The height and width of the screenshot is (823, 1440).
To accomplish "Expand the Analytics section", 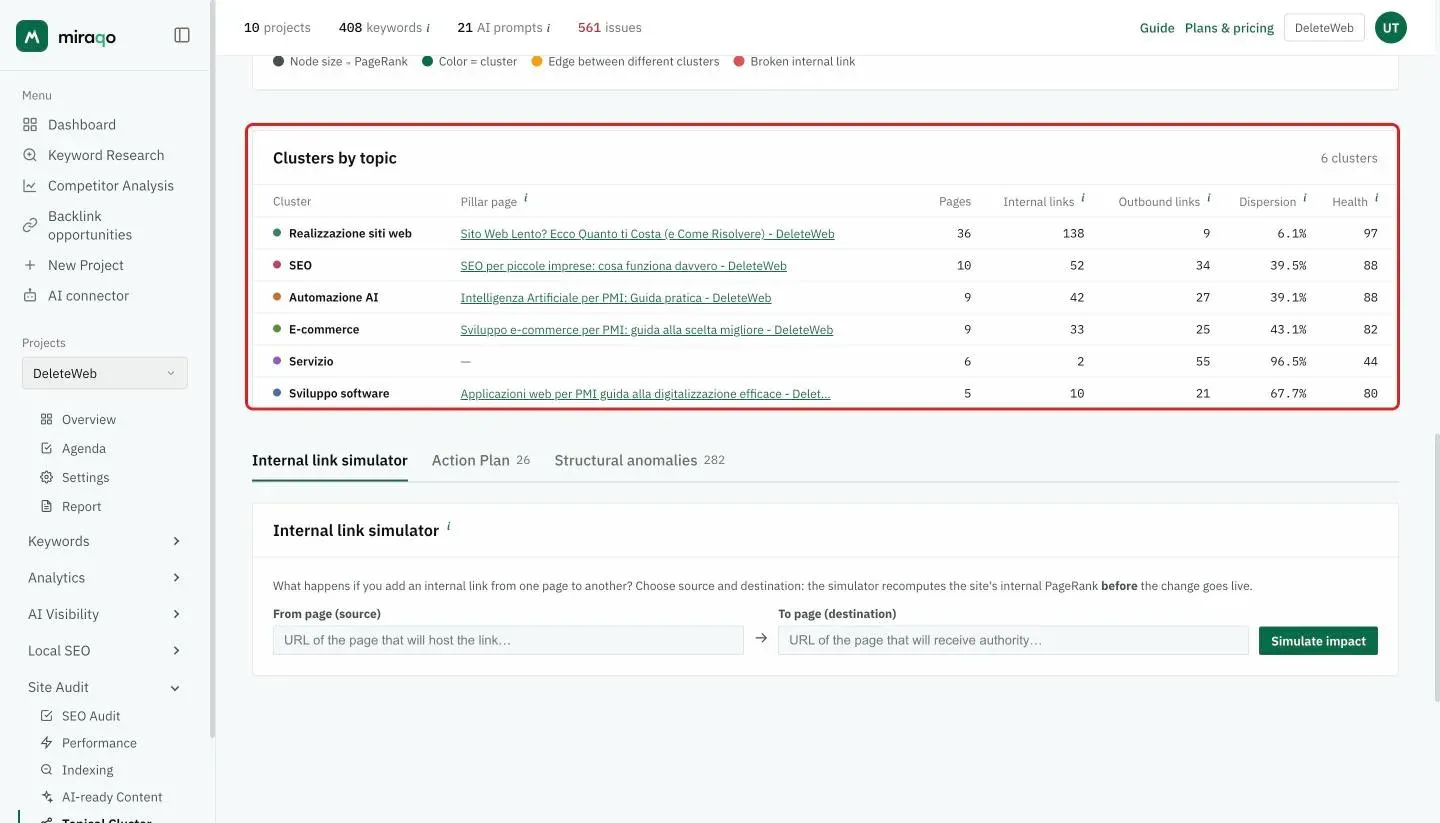I will (105, 578).
